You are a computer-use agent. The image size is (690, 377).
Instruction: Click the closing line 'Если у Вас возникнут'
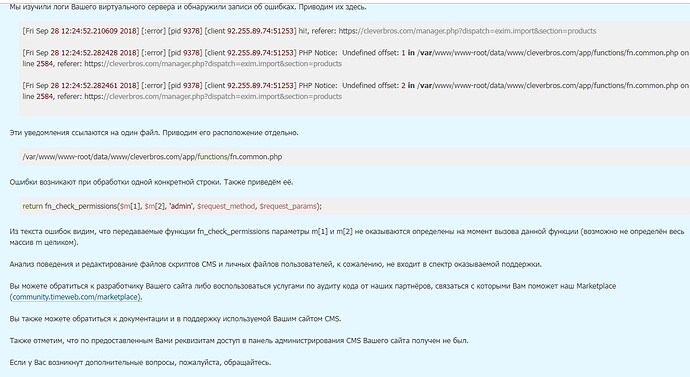click(x=140, y=362)
